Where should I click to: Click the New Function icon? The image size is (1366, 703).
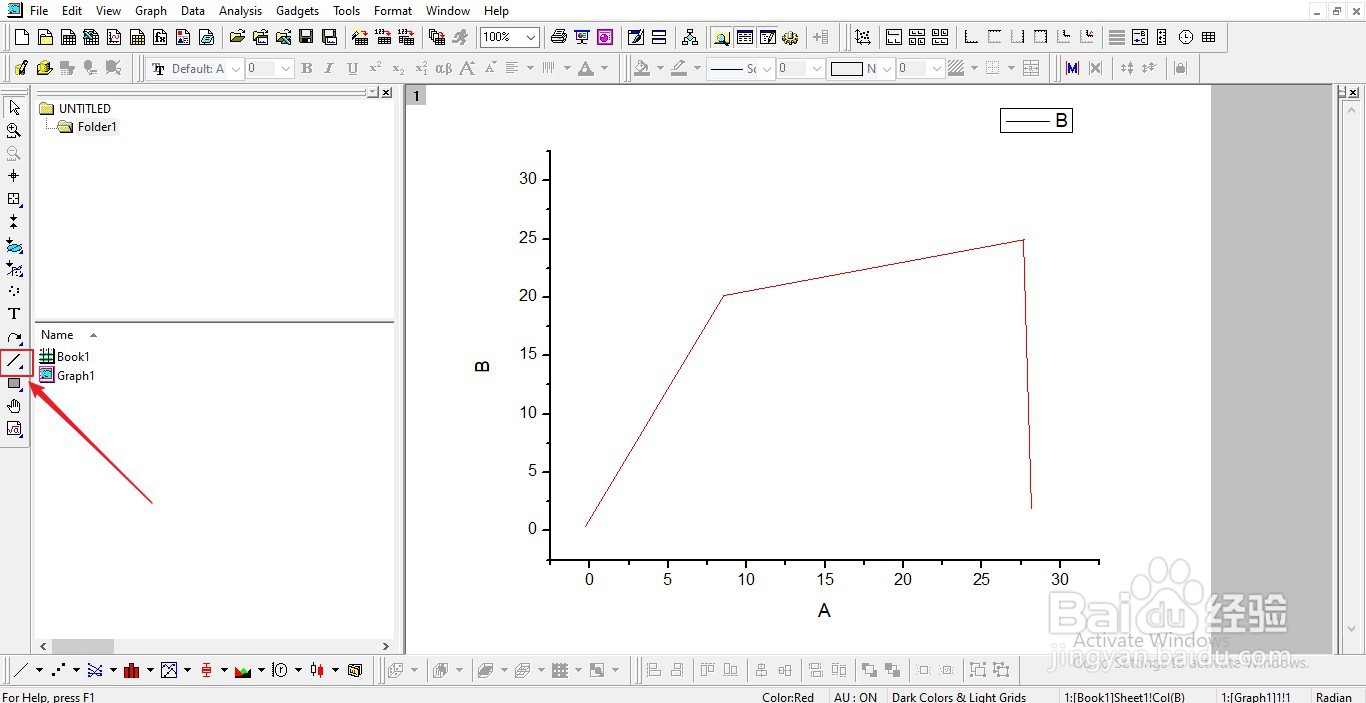point(160,38)
